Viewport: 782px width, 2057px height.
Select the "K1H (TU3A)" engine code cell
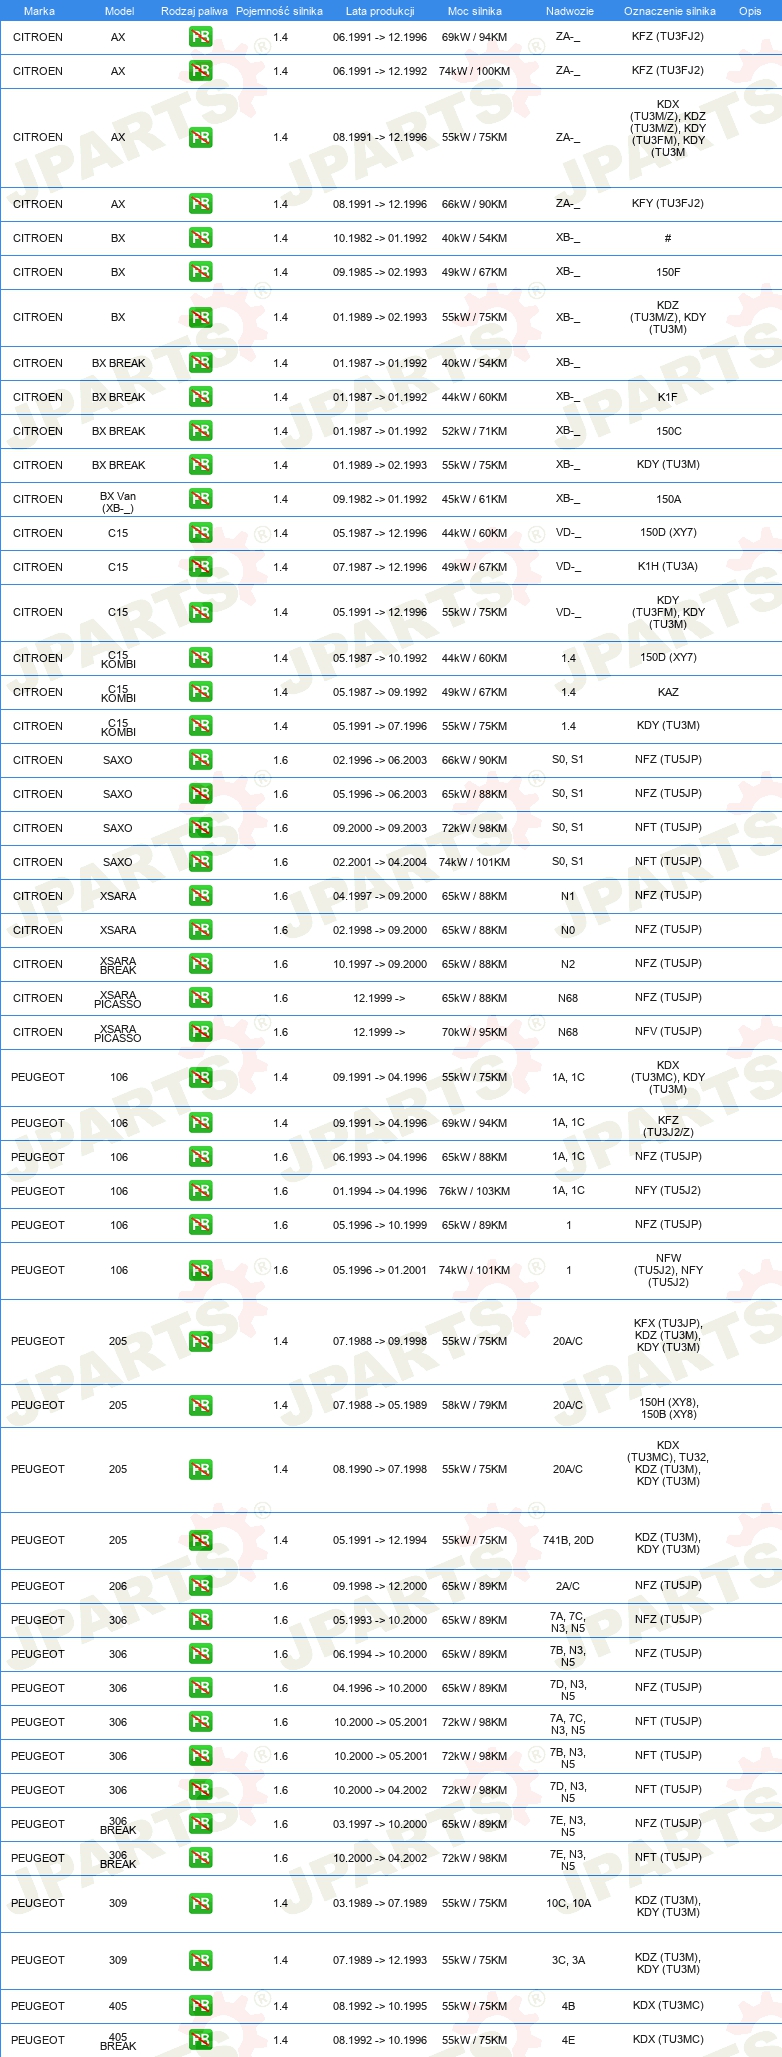point(668,567)
